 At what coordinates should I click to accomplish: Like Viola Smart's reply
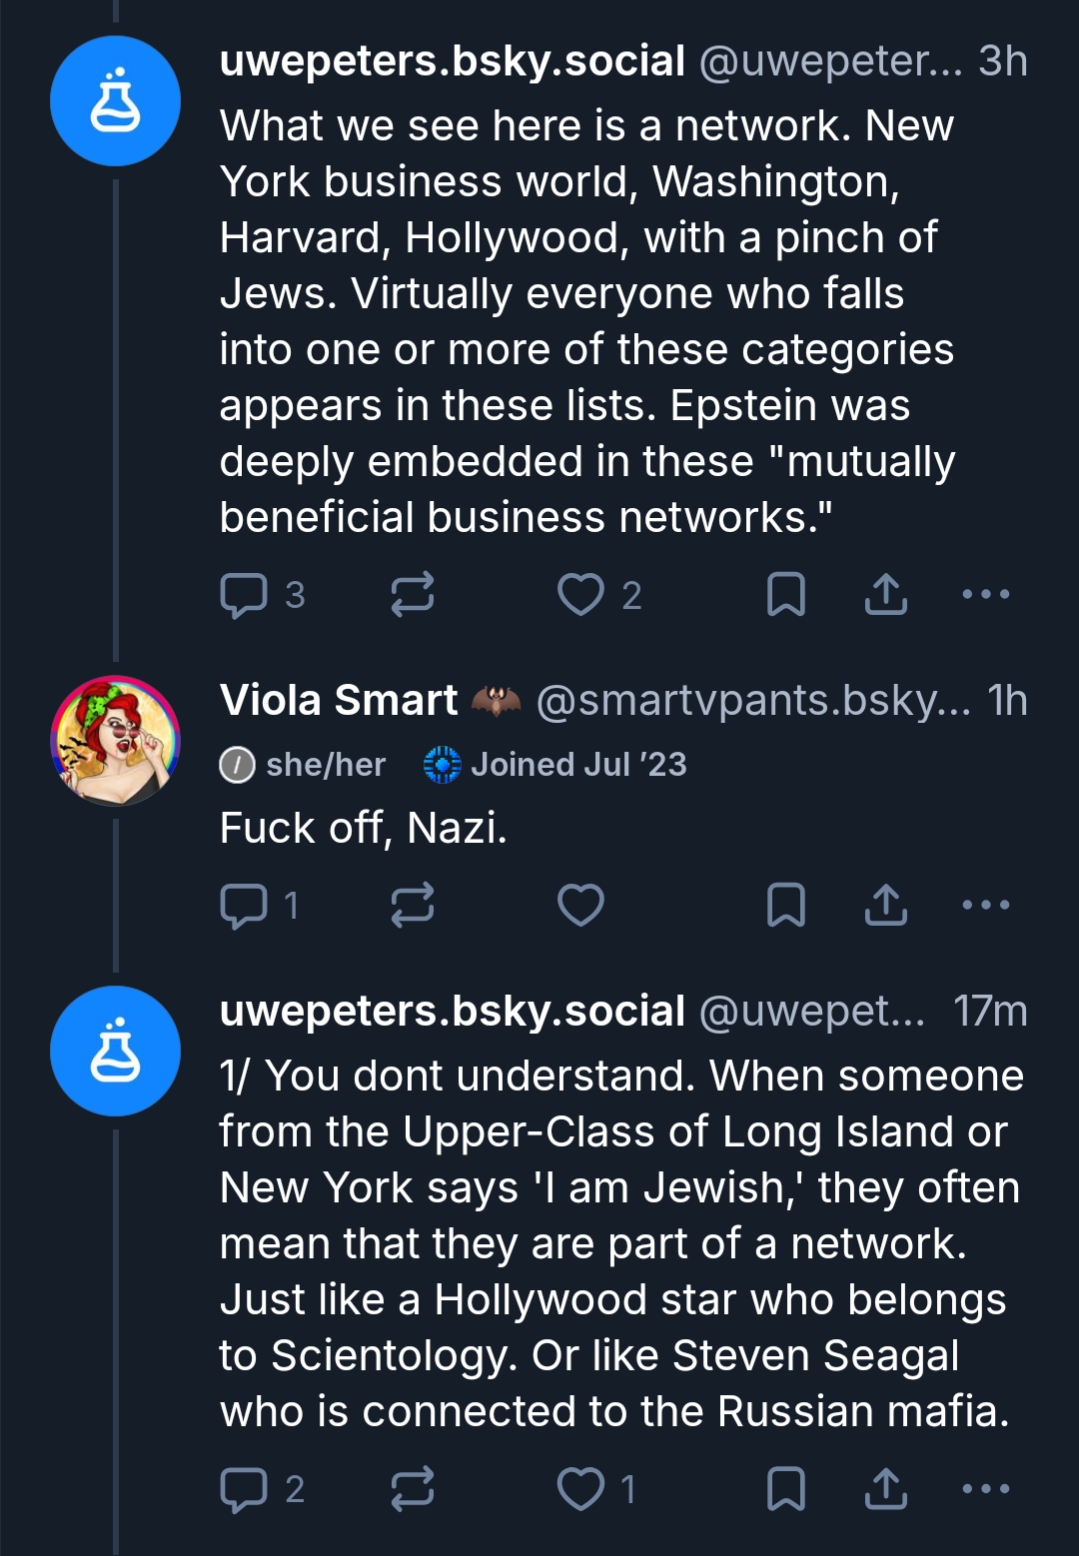580,905
